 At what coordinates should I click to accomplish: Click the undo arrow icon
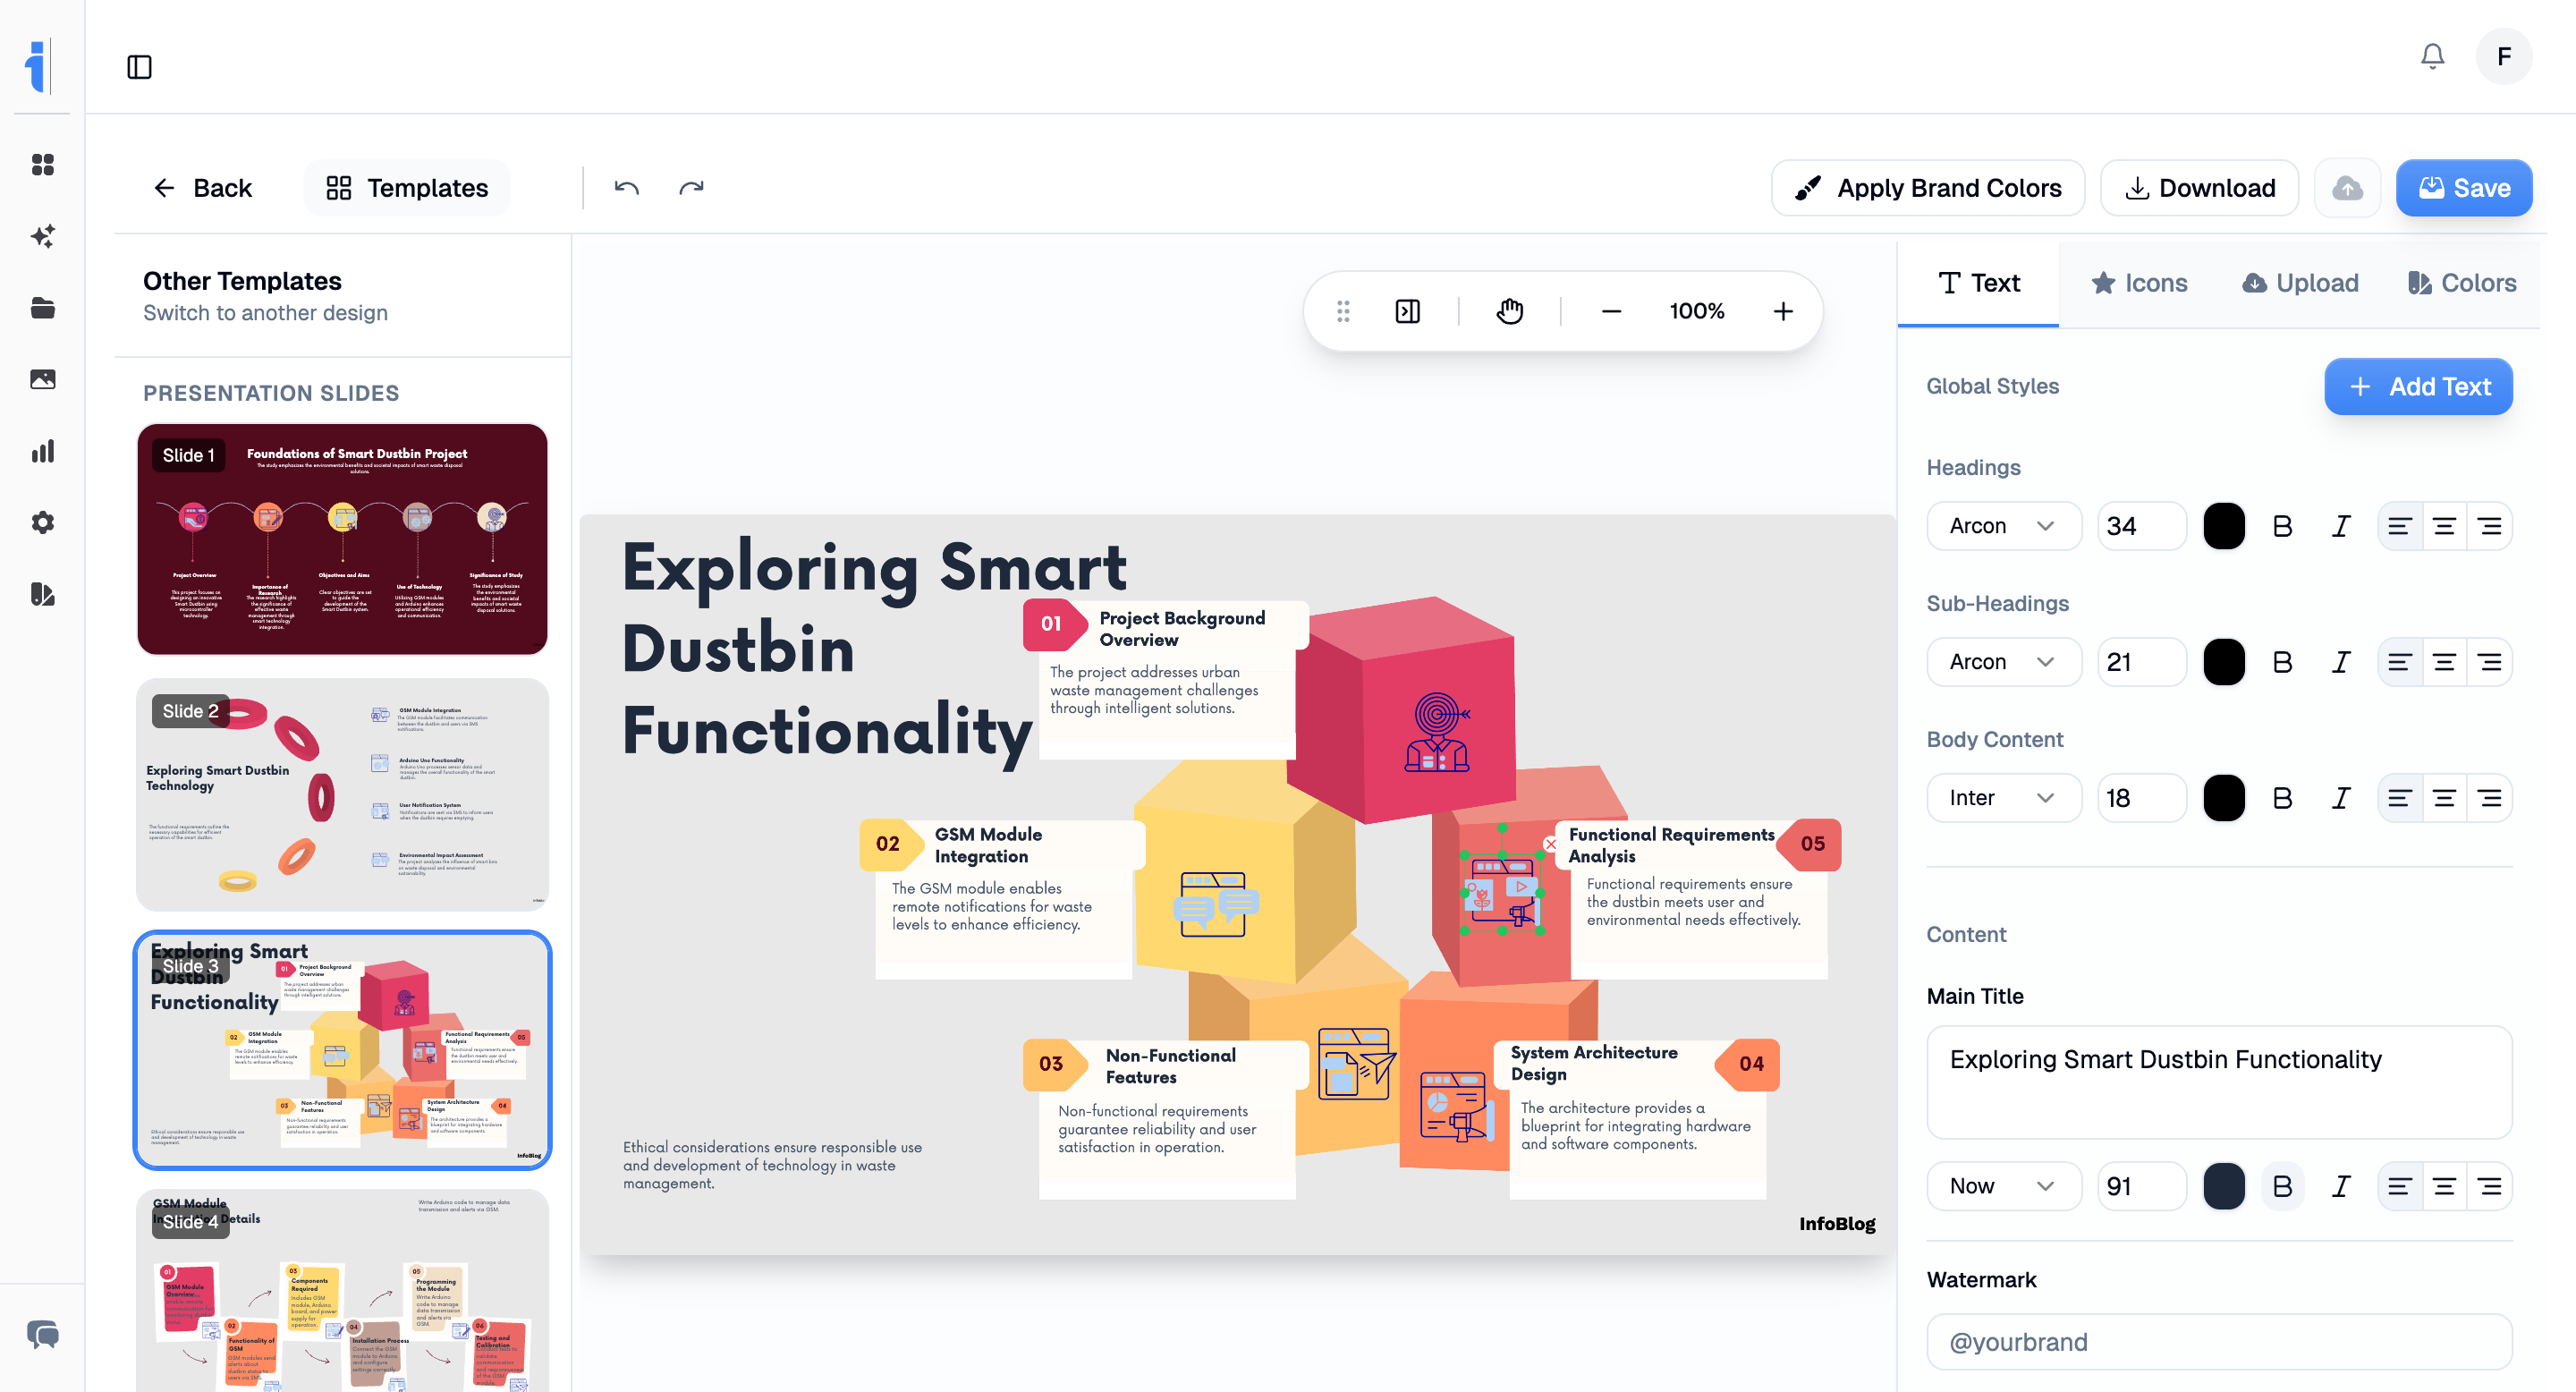point(626,187)
